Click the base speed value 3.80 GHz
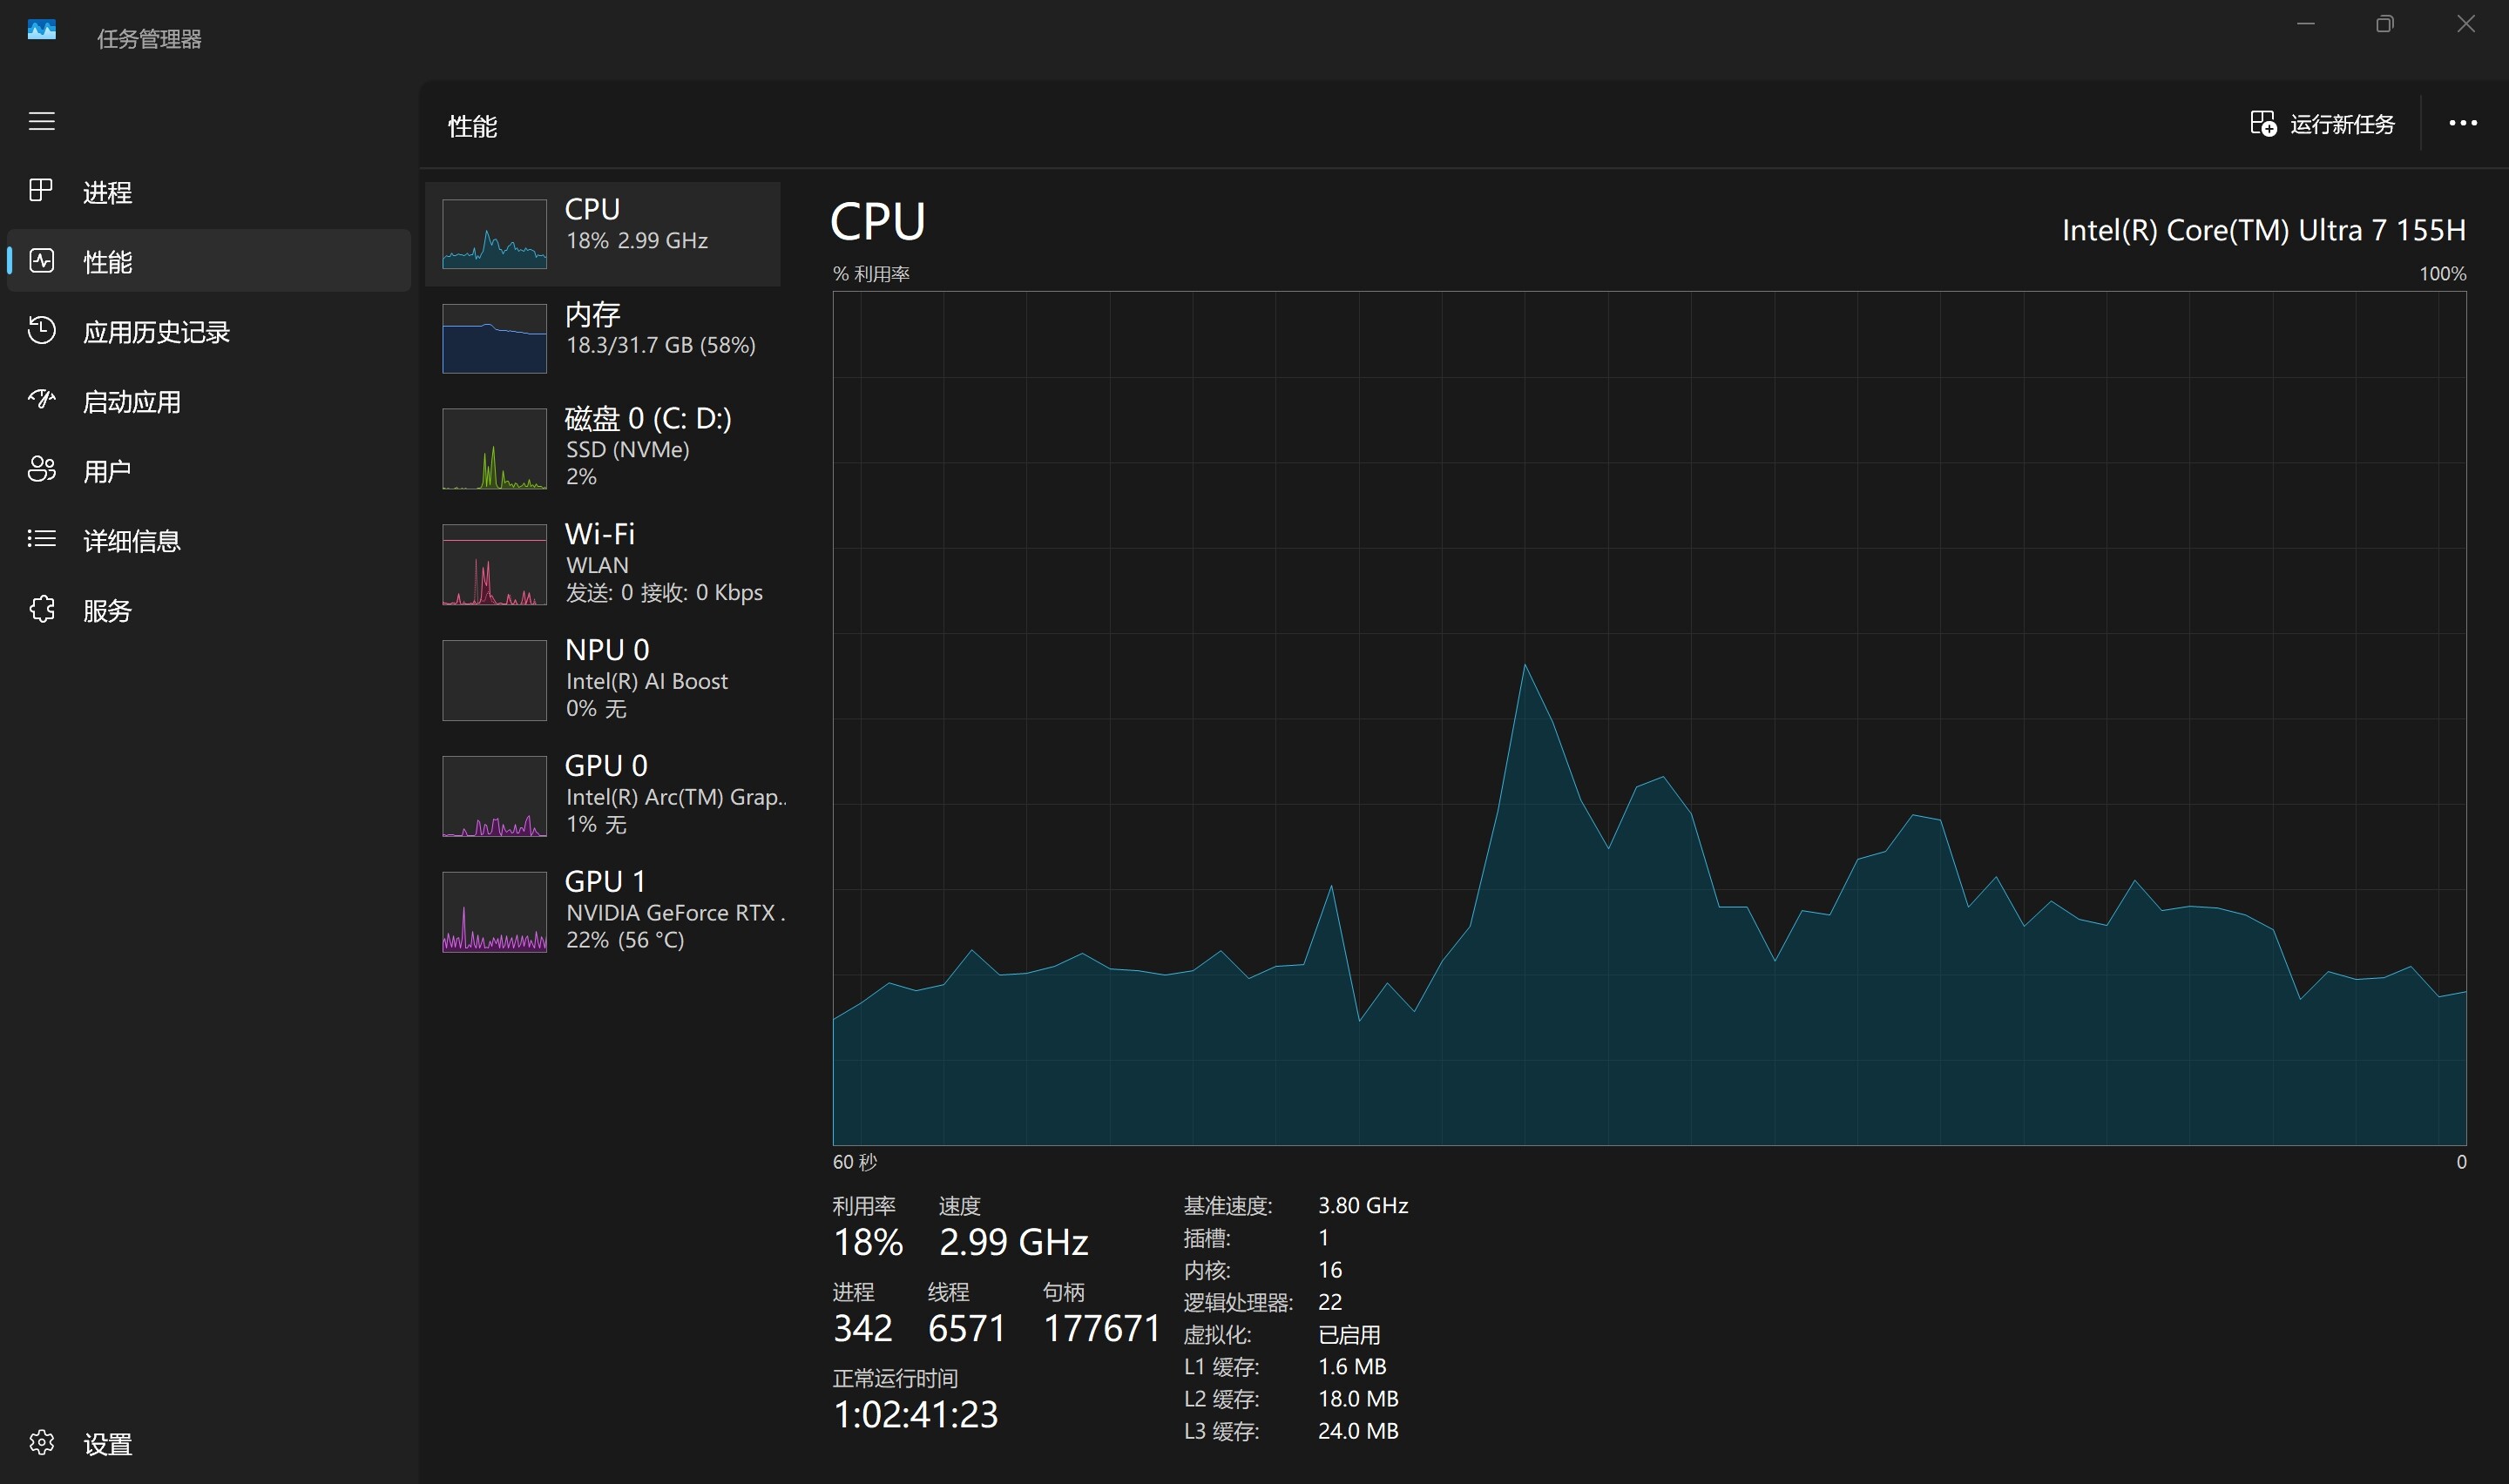Image resolution: width=2509 pixels, height=1484 pixels. coord(1363,1205)
